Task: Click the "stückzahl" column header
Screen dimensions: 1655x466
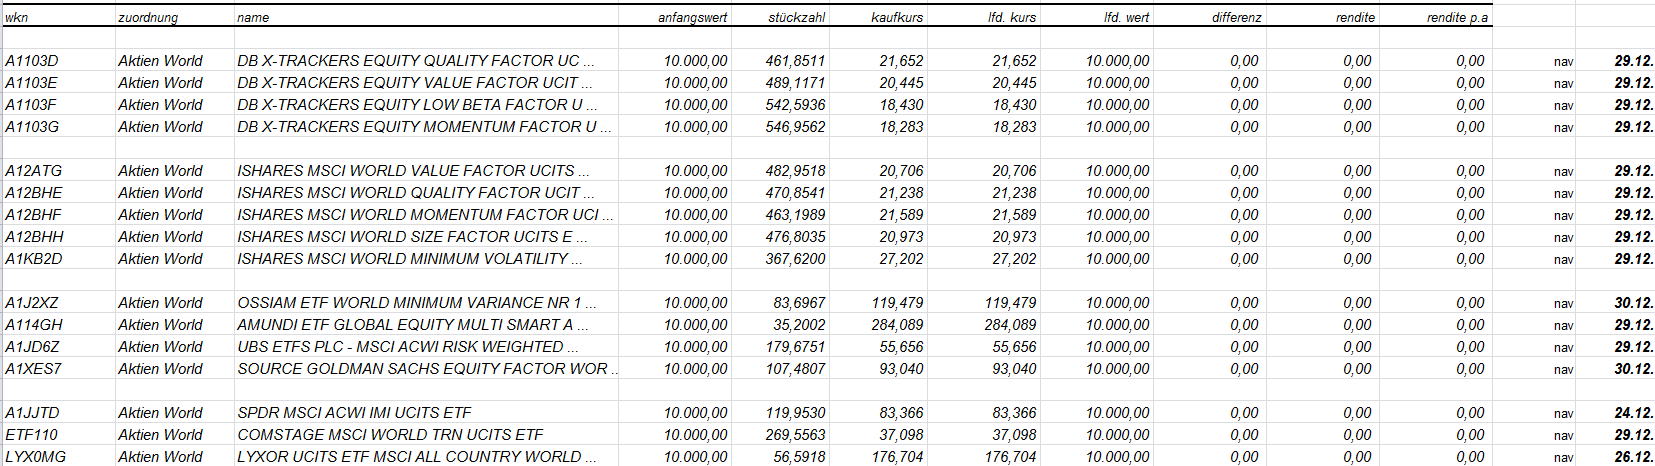Action: [796, 17]
